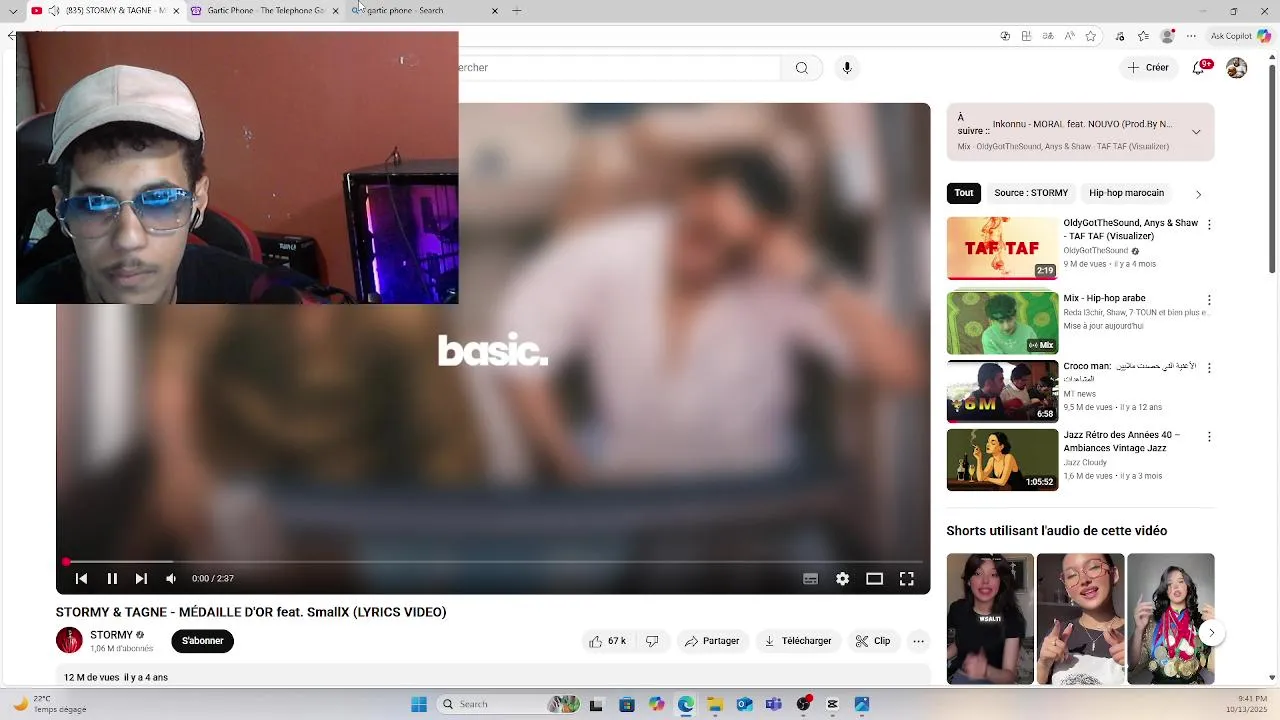Open the translate page icon
The height and width of the screenshot is (720, 1280).
pyautogui.click(x=1048, y=36)
